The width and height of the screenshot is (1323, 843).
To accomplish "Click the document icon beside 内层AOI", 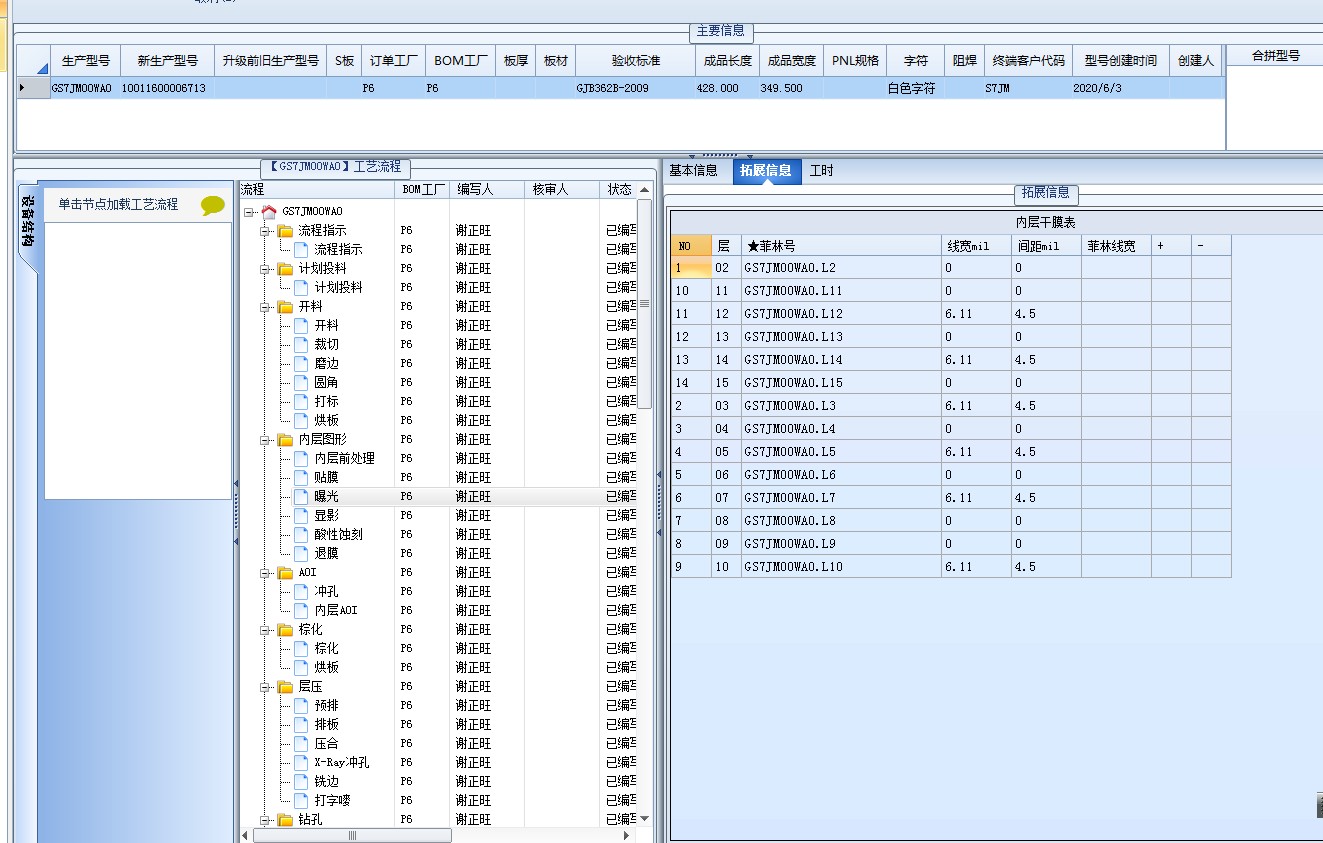I will (302, 610).
